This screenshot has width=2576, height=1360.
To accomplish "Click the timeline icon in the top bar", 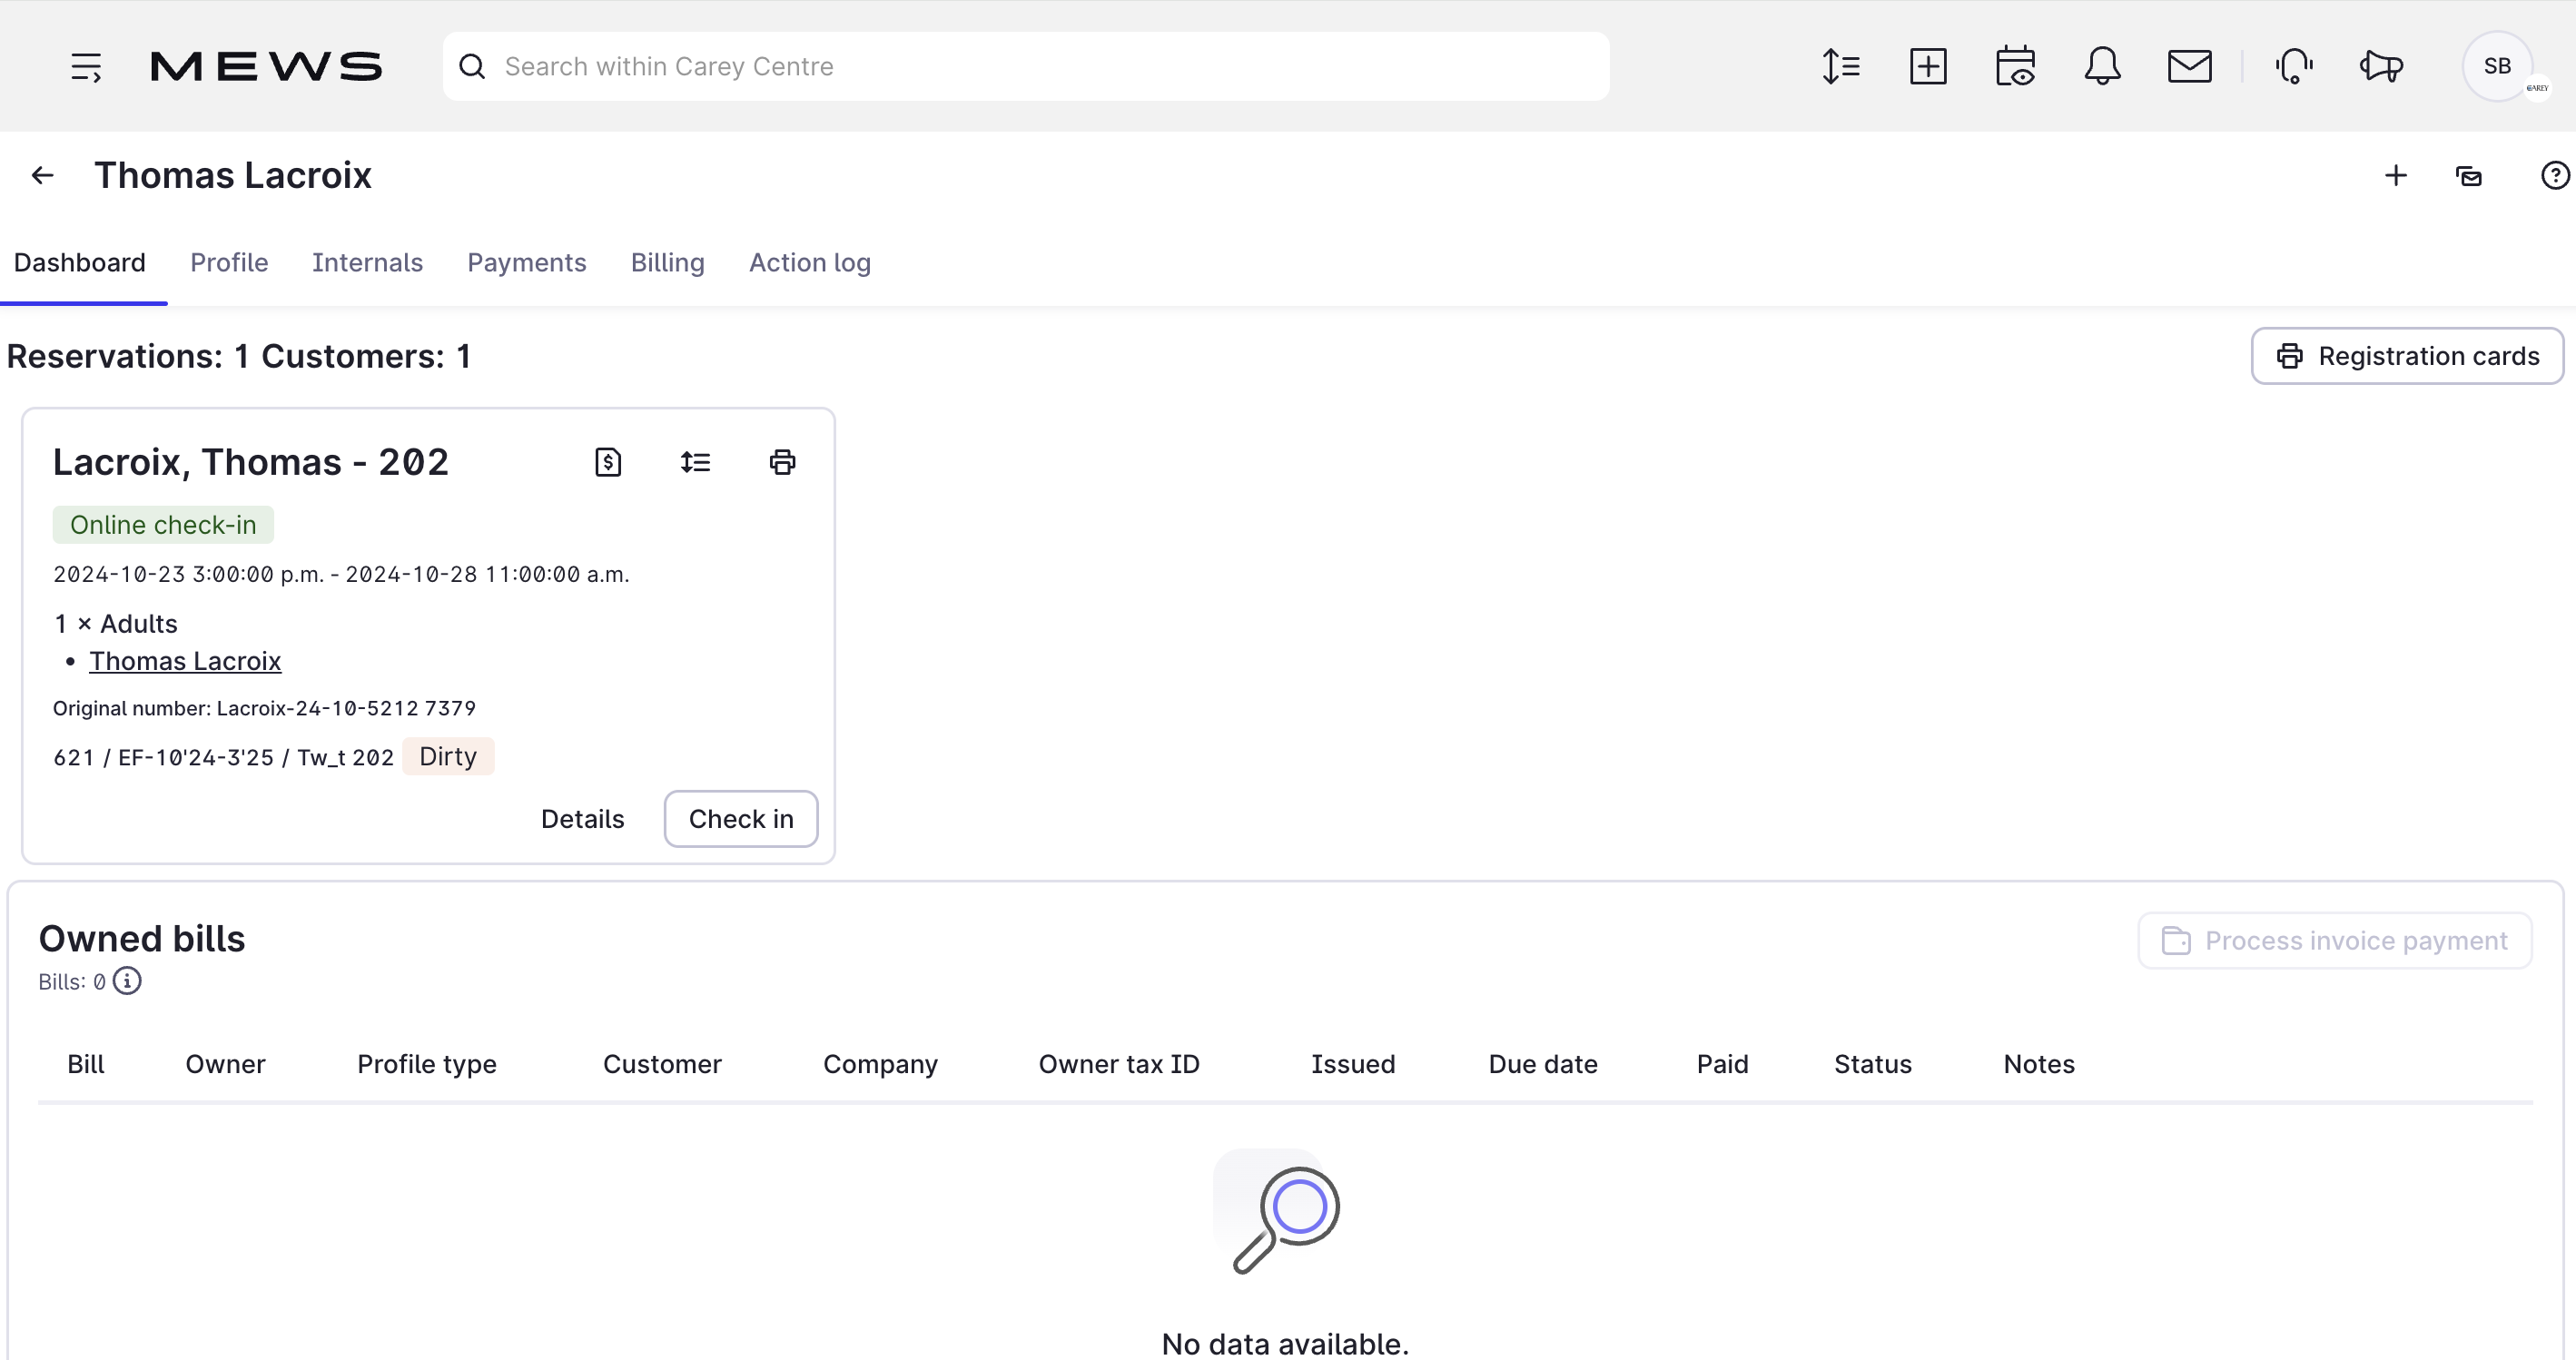I will pos(1840,67).
